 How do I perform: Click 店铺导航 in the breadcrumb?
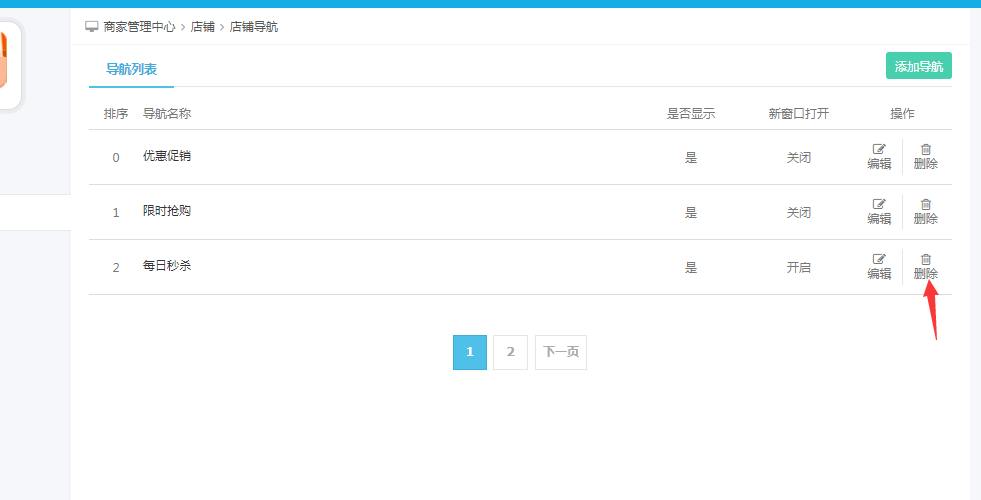254,27
